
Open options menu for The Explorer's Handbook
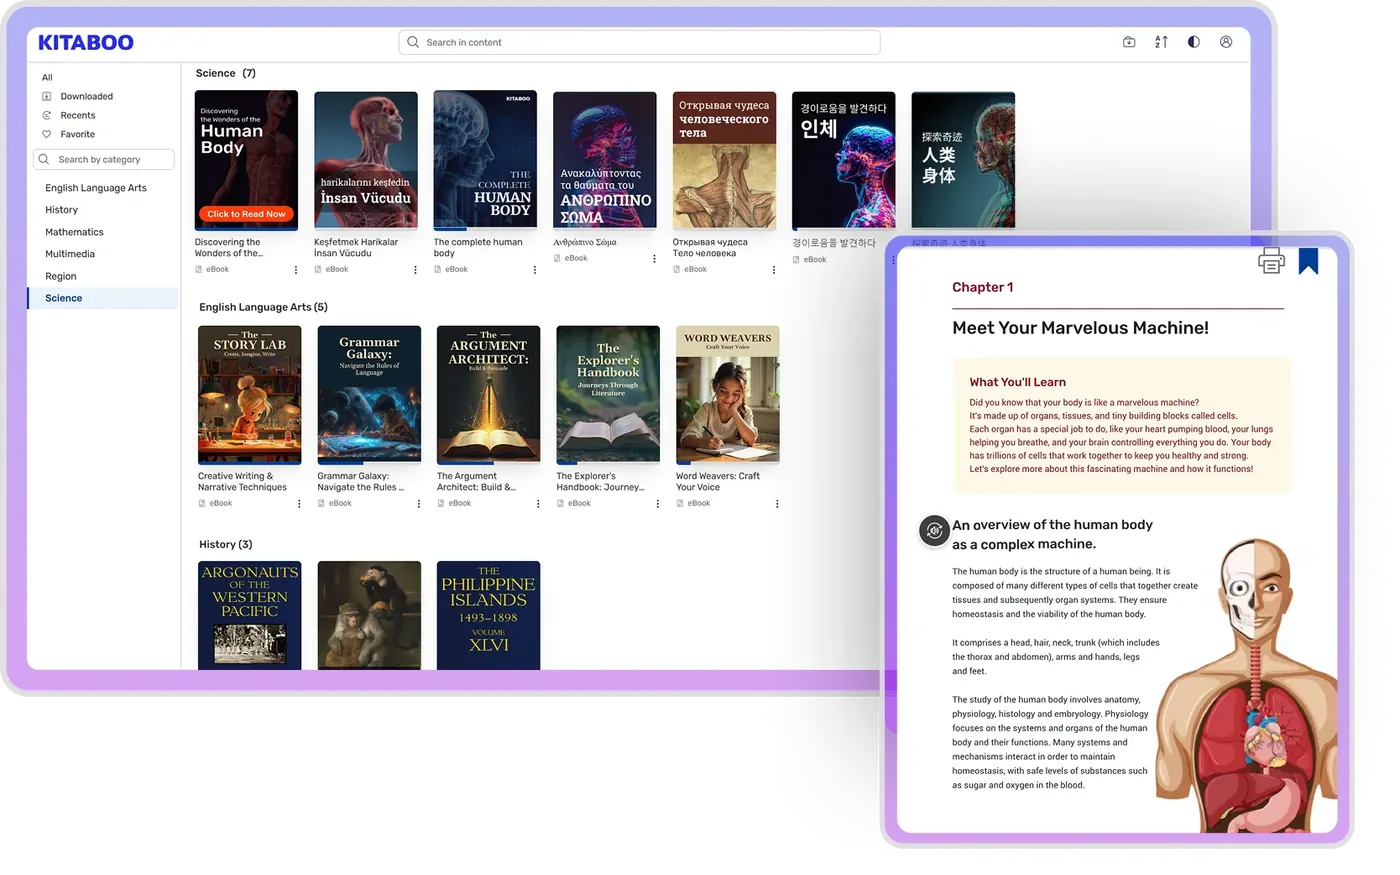point(657,504)
